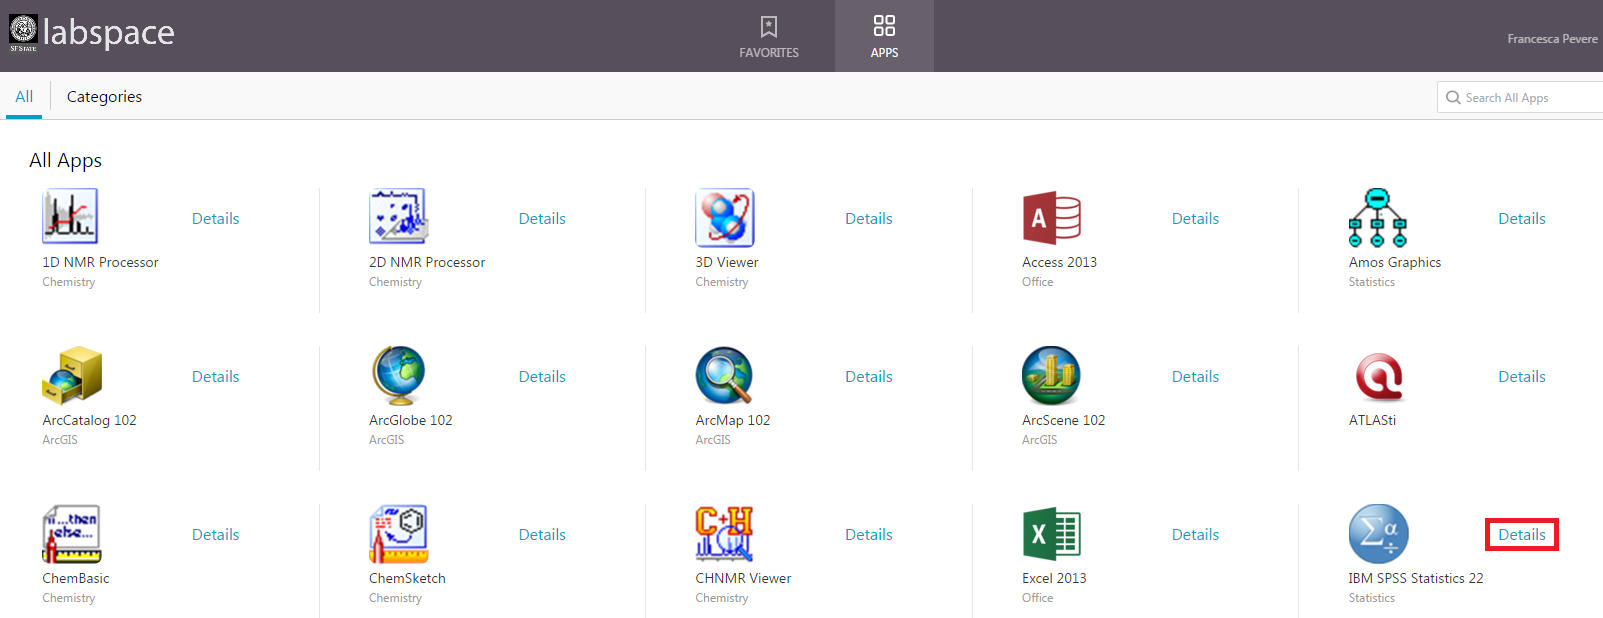Open the Excel 2013 icon
1603x618 pixels.
pyautogui.click(x=1052, y=533)
